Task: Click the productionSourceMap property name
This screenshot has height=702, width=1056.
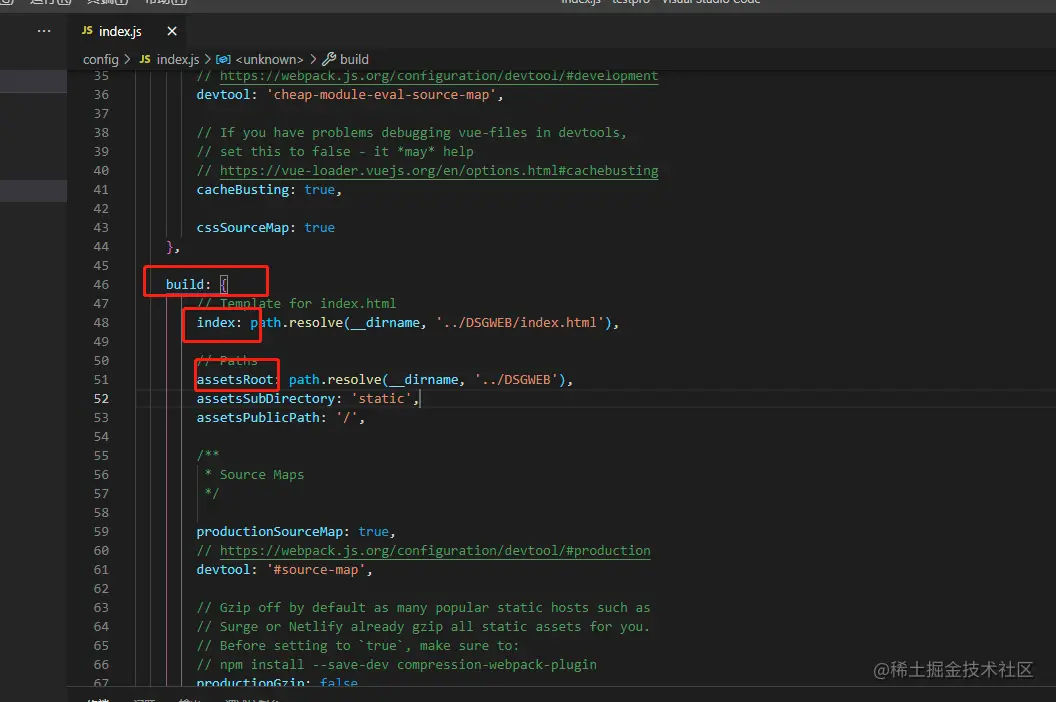Action: 269,532
